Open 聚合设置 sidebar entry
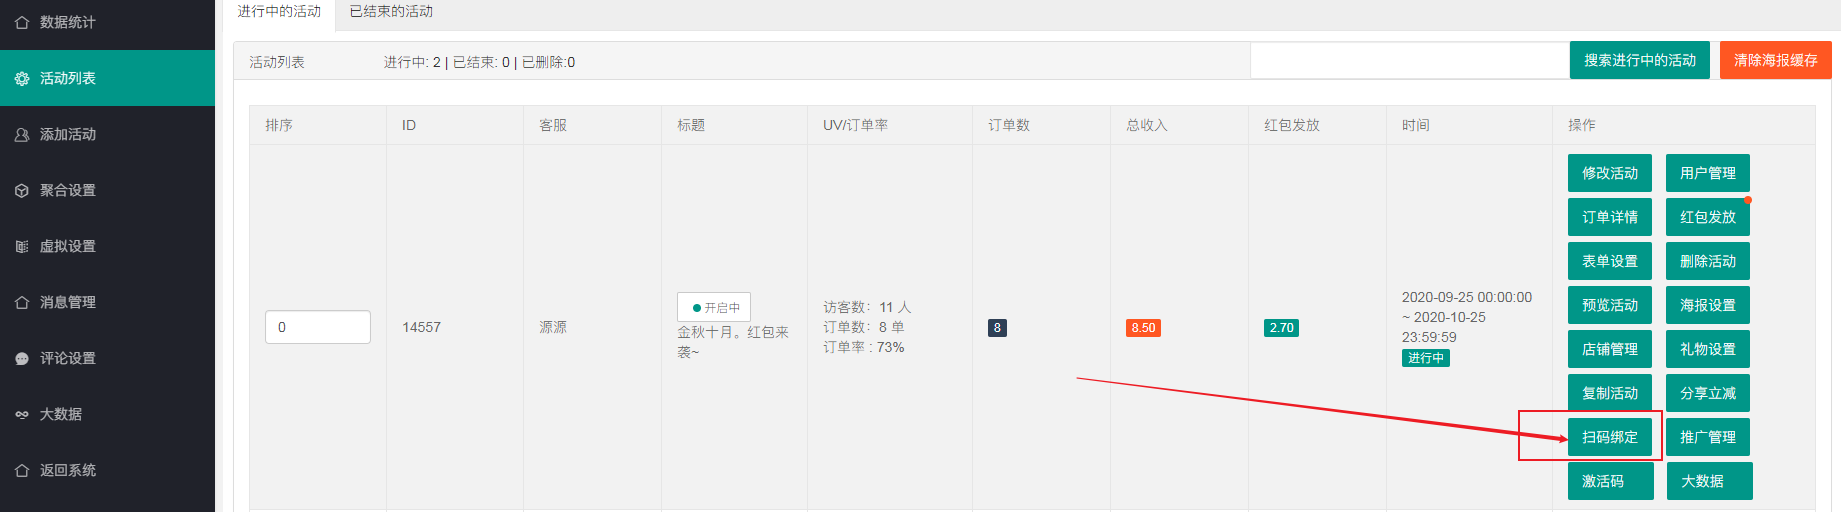This screenshot has height=512, width=1841. (107, 190)
